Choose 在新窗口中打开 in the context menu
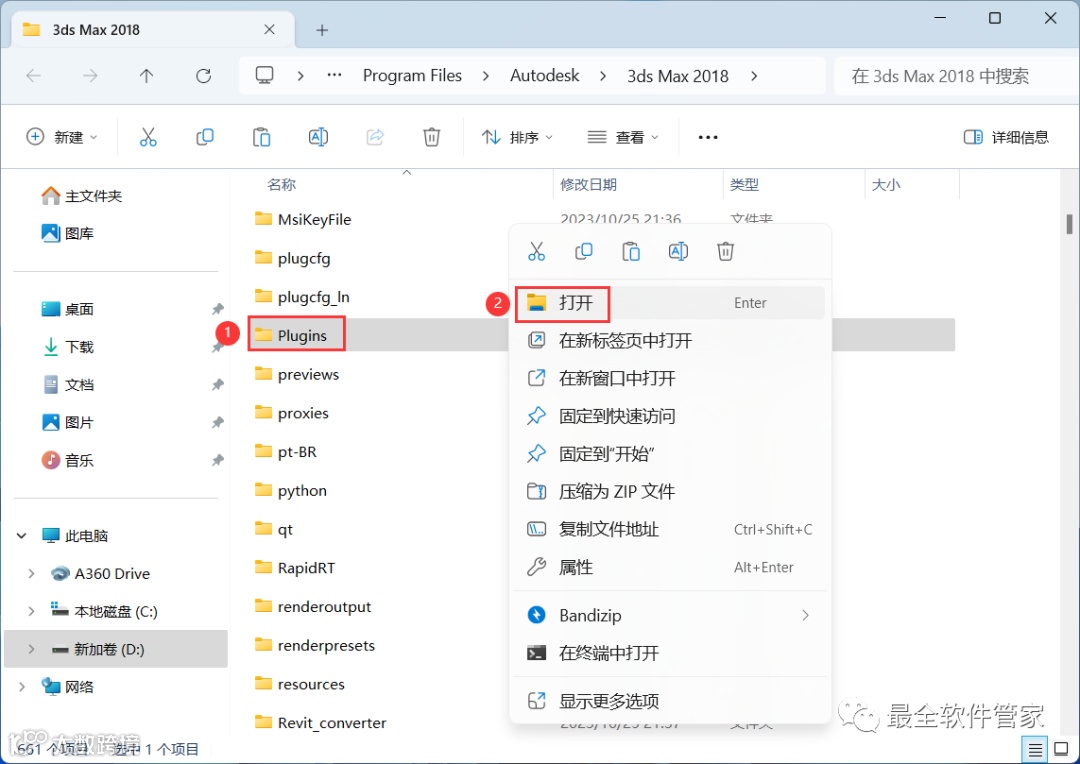 click(670, 378)
